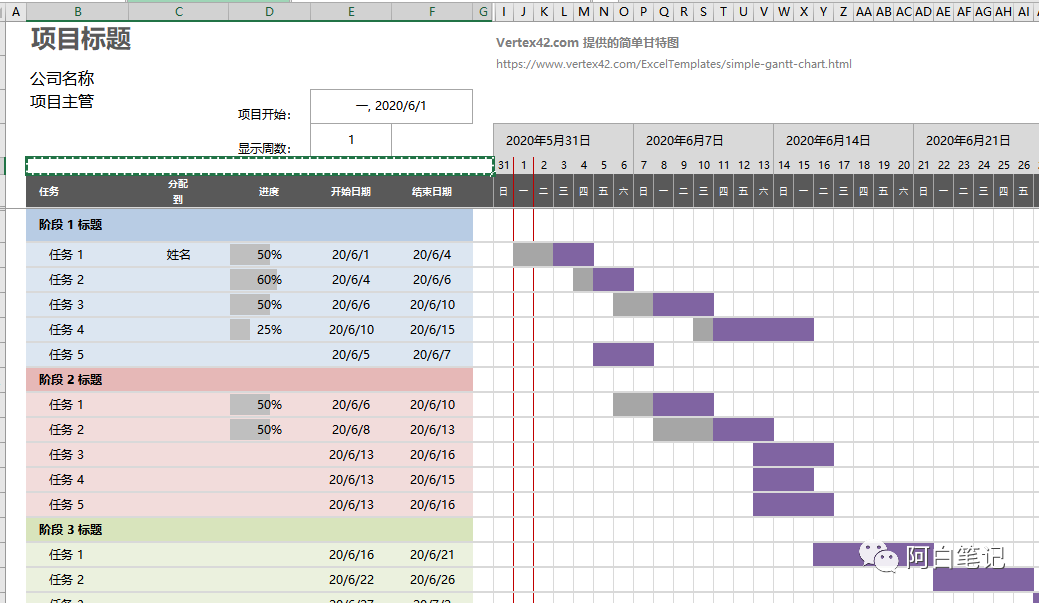Image resolution: width=1039 pixels, height=603 pixels.
Task: Click the 项目开始 label
Action: (264, 115)
